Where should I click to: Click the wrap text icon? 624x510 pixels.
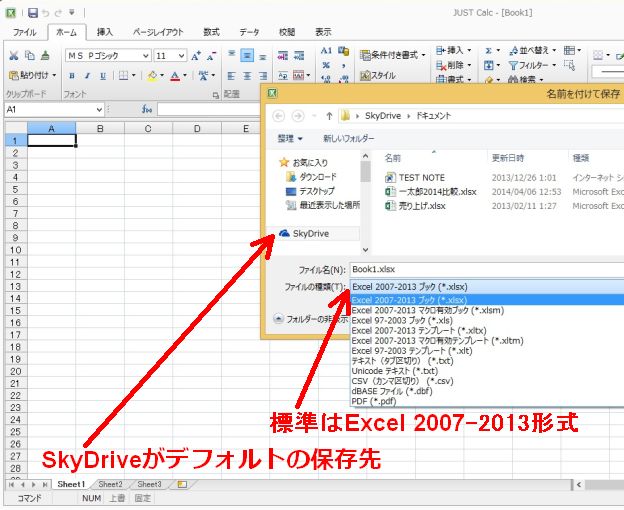(283, 76)
